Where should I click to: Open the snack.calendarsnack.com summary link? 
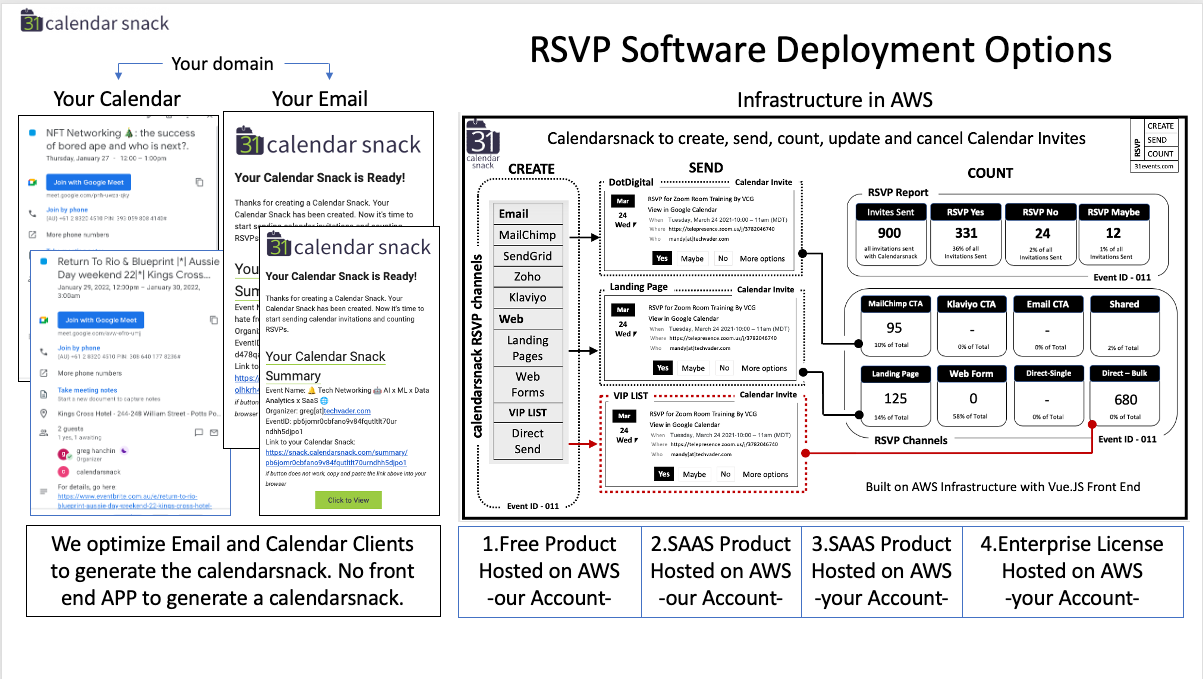point(336,458)
